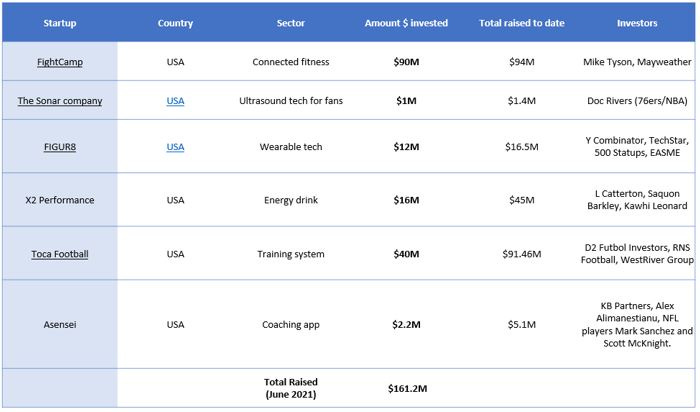Click the USA link in The Sonar company row

(175, 101)
